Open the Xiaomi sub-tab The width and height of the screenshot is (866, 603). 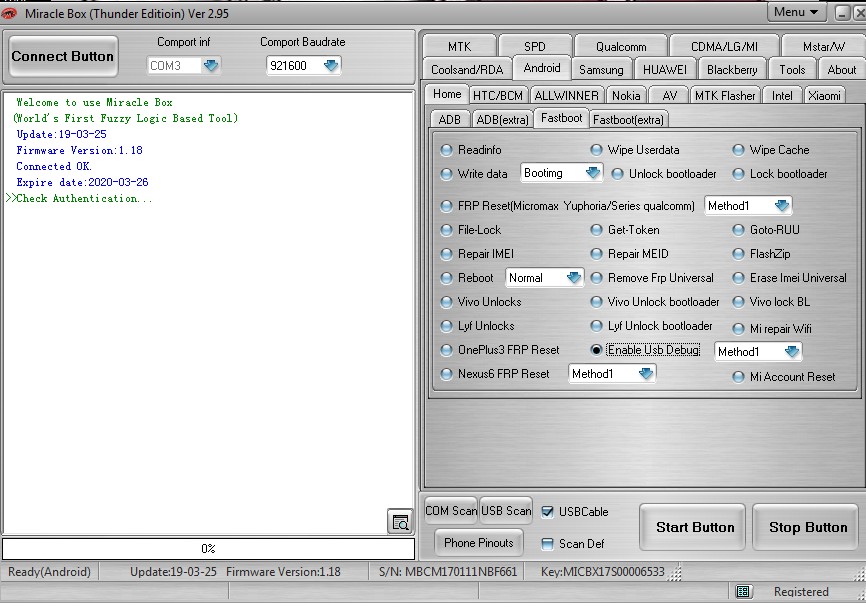pos(824,96)
